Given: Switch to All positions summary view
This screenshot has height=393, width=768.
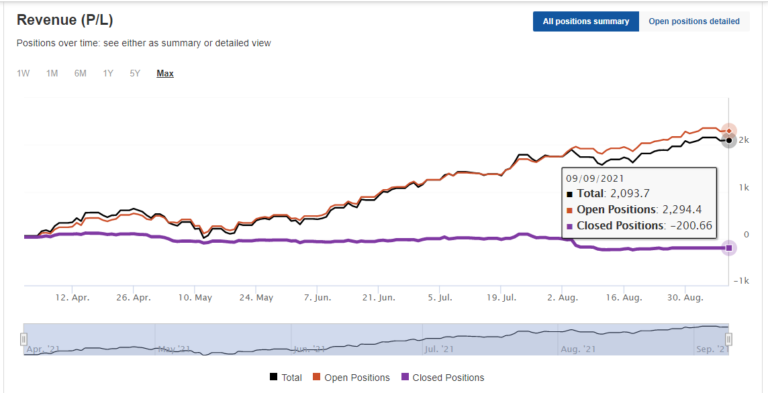Looking at the screenshot, I should coord(586,22).
